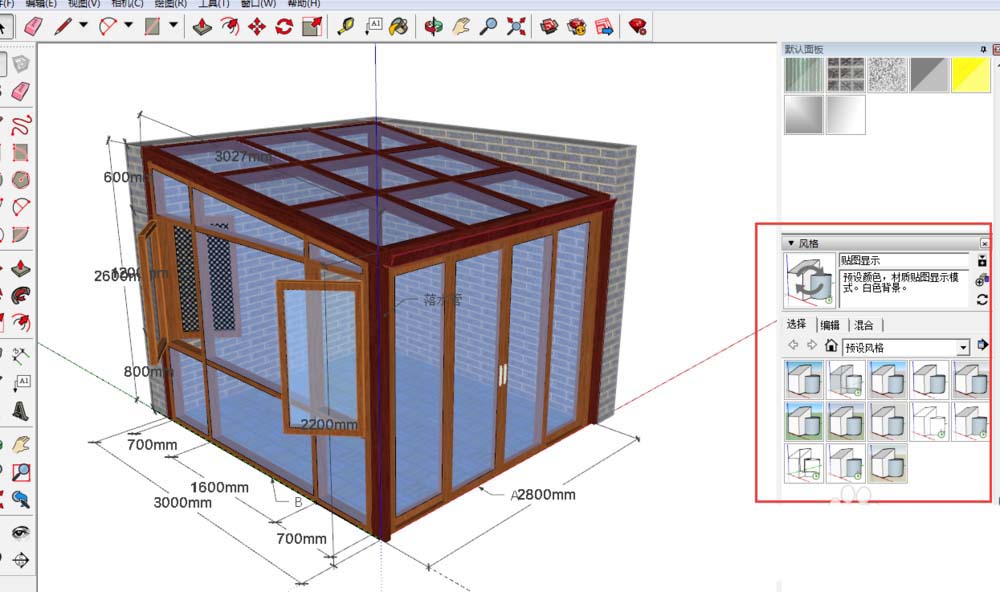This screenshot has height=592, width=1000.
Task: Open the 绘图(R) menu
Action: point(171,4)
